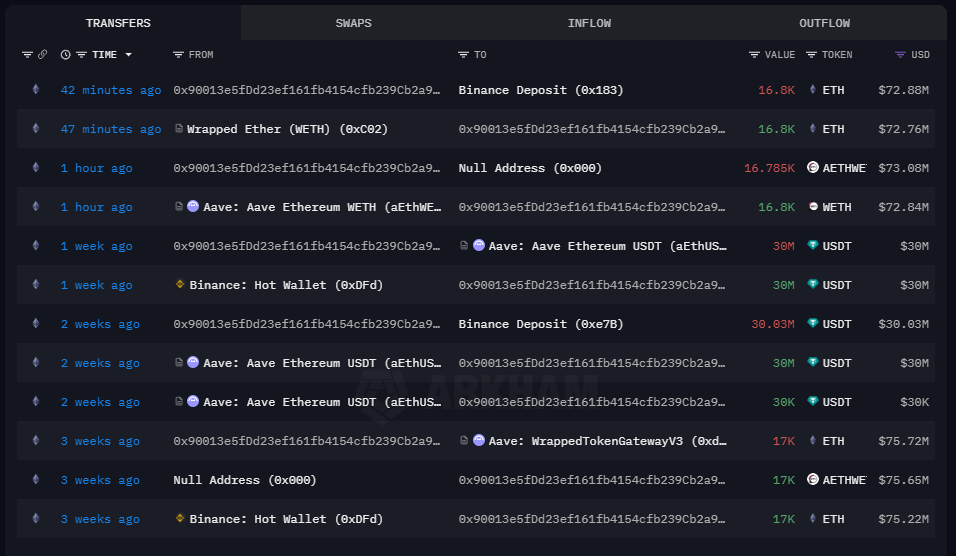
Task: Click Aave ghost logo in WETH sender row
Action: tap(193, 206)
